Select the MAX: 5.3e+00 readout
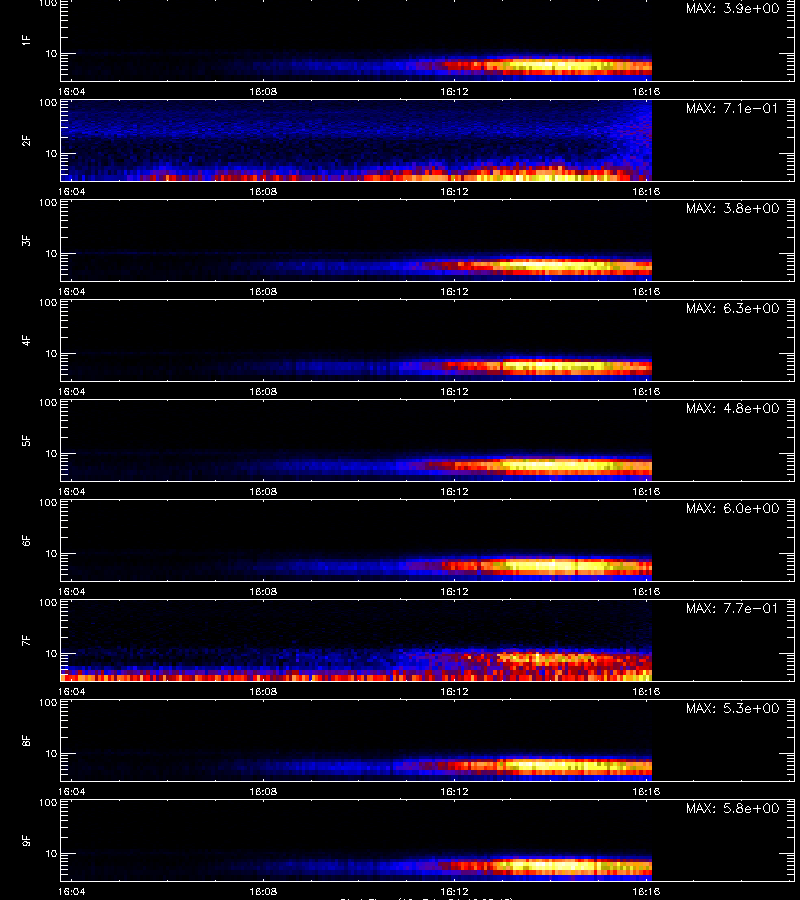Viewport: 800px width, 900px height. click(x=732, y=708)
